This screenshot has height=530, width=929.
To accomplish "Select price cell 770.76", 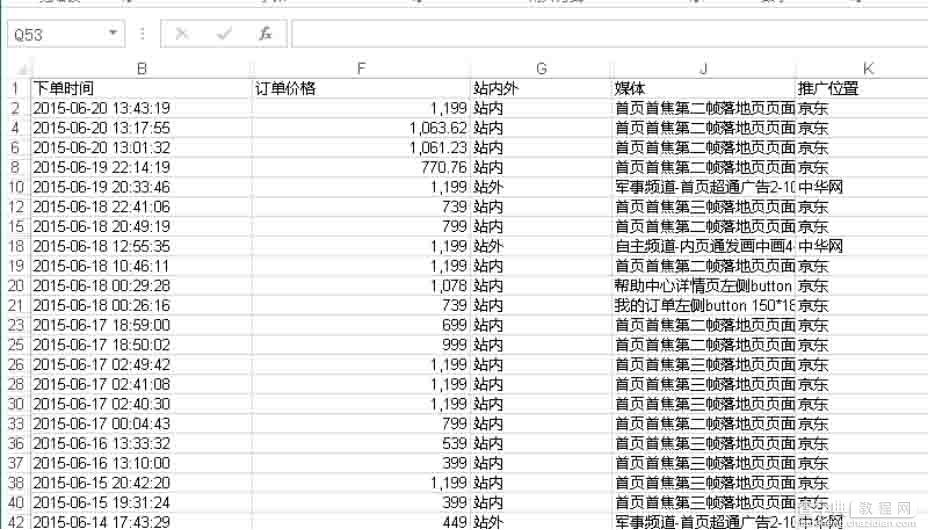I will pos(361,168).
